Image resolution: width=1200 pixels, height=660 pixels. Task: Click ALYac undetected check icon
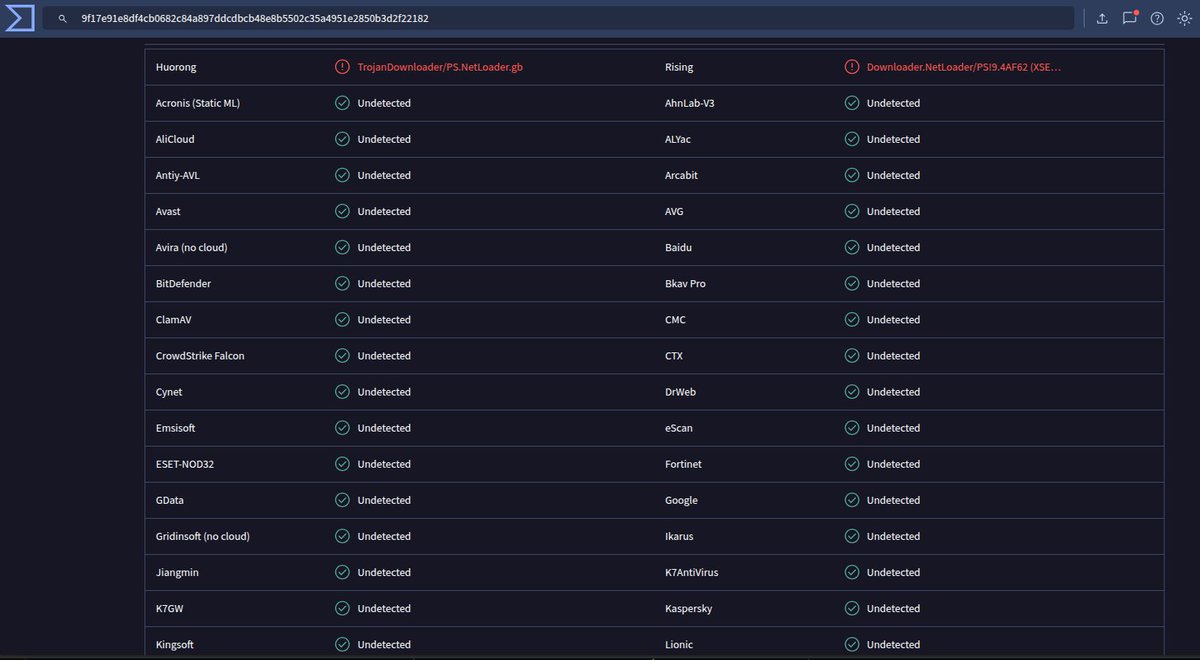(852, 139)
